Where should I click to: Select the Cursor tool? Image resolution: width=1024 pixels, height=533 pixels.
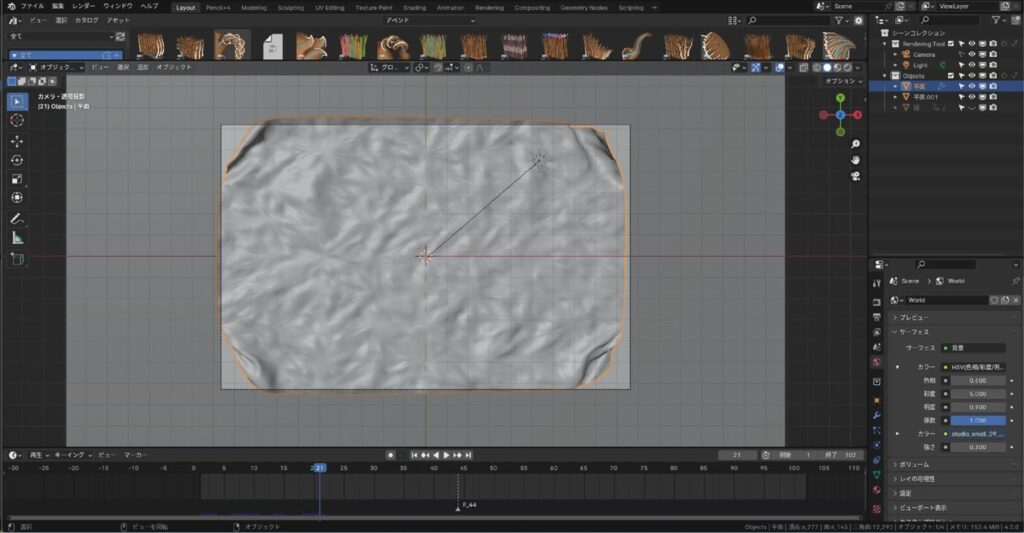(x=17, y=121)
